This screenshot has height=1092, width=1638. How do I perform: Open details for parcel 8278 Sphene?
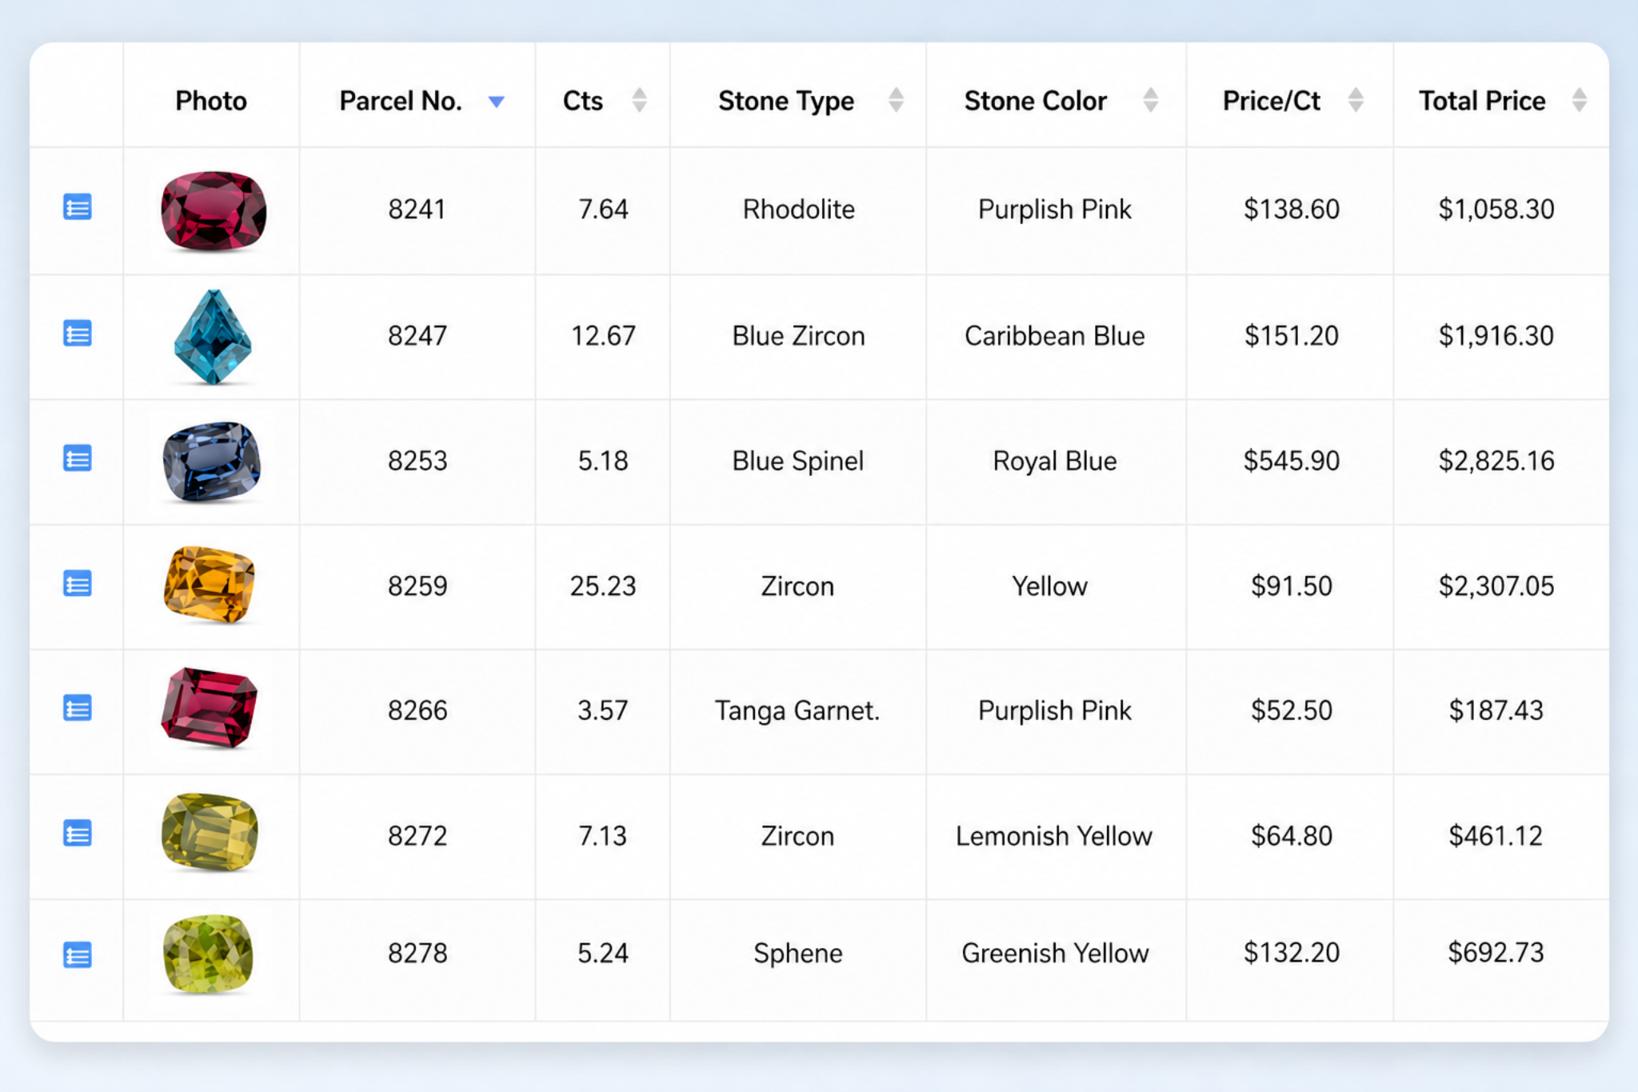point(77,956)
